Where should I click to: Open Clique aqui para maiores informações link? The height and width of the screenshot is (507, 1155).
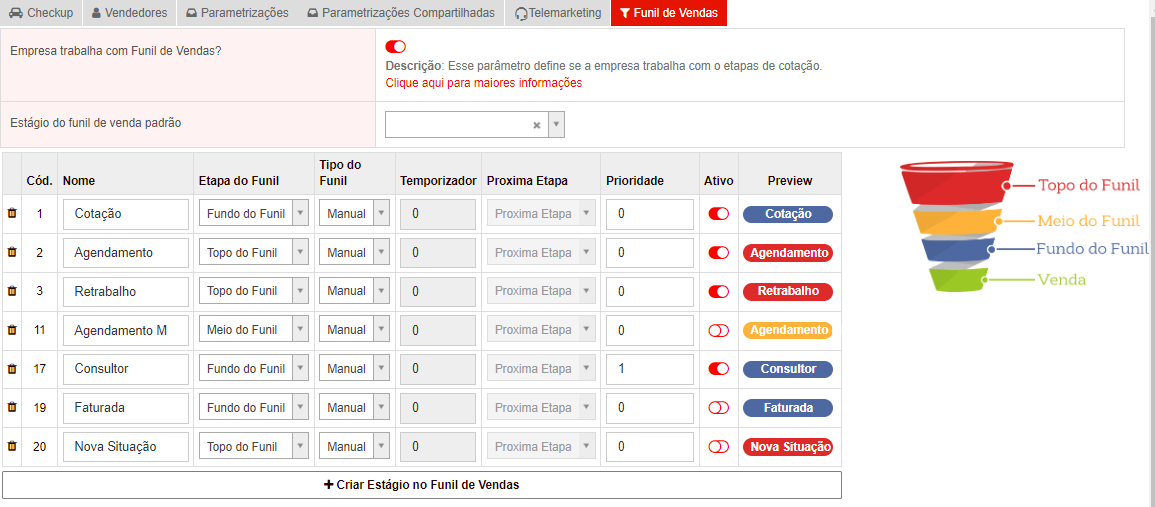click(x=483, y=83)
